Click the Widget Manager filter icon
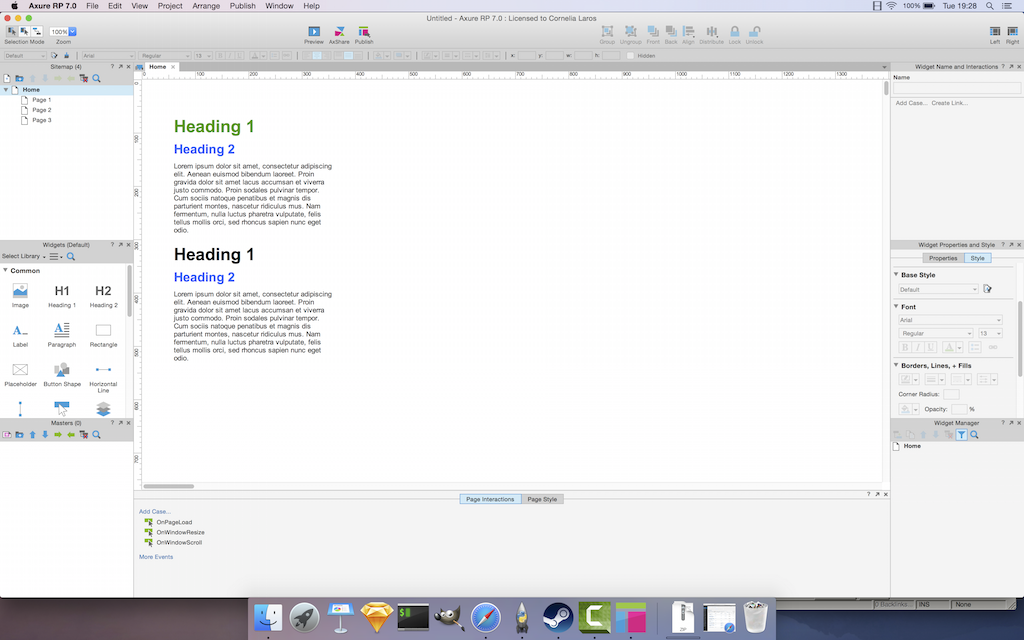 (961, 435)
